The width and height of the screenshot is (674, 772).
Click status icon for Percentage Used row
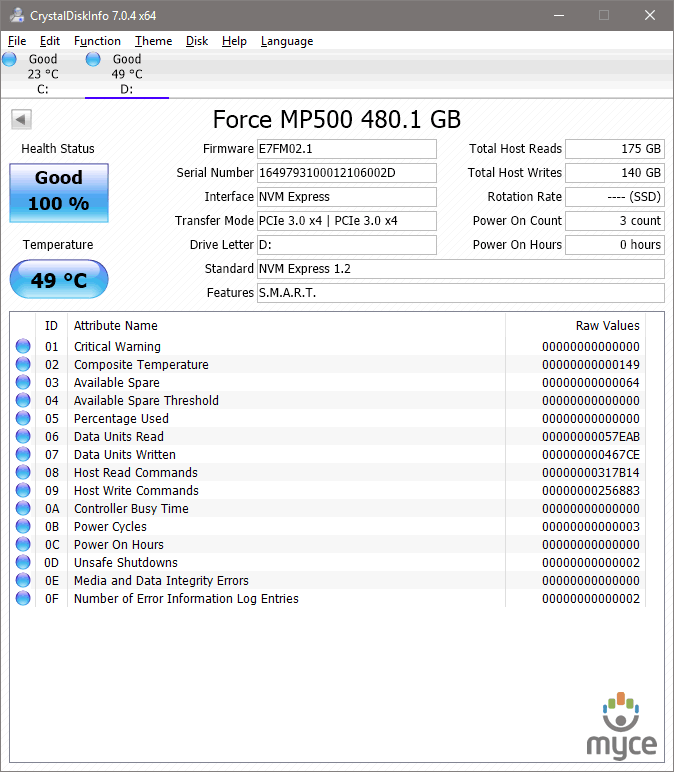[x=23, y=418]
